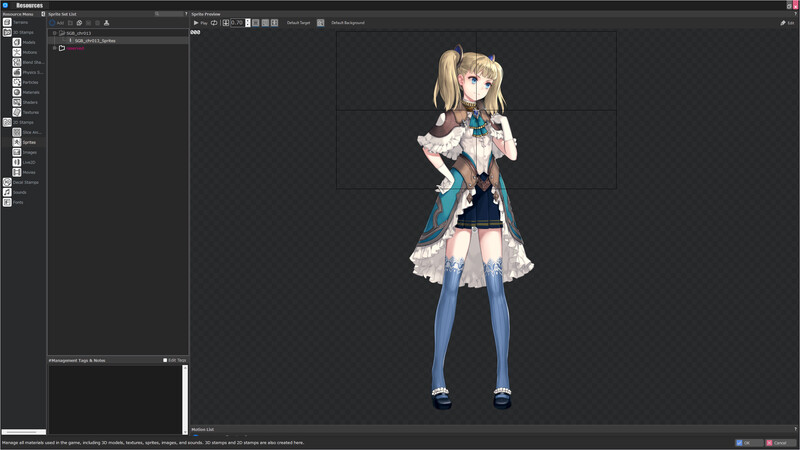Open the Physics resource list

point(28,72)
